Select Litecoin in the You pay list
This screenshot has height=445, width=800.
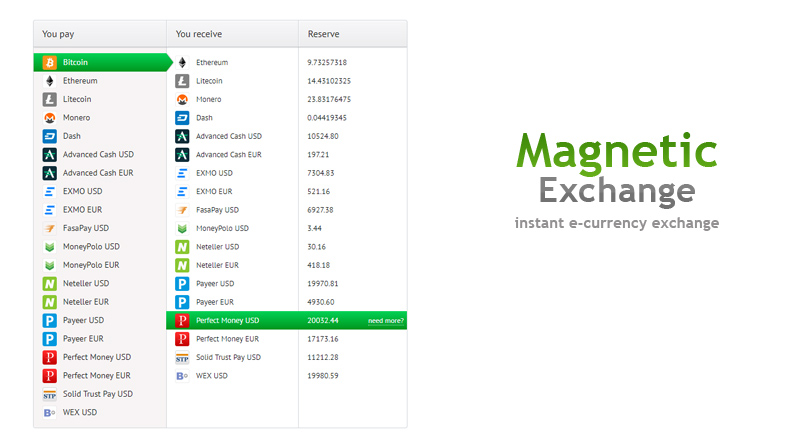pos(77,99)
